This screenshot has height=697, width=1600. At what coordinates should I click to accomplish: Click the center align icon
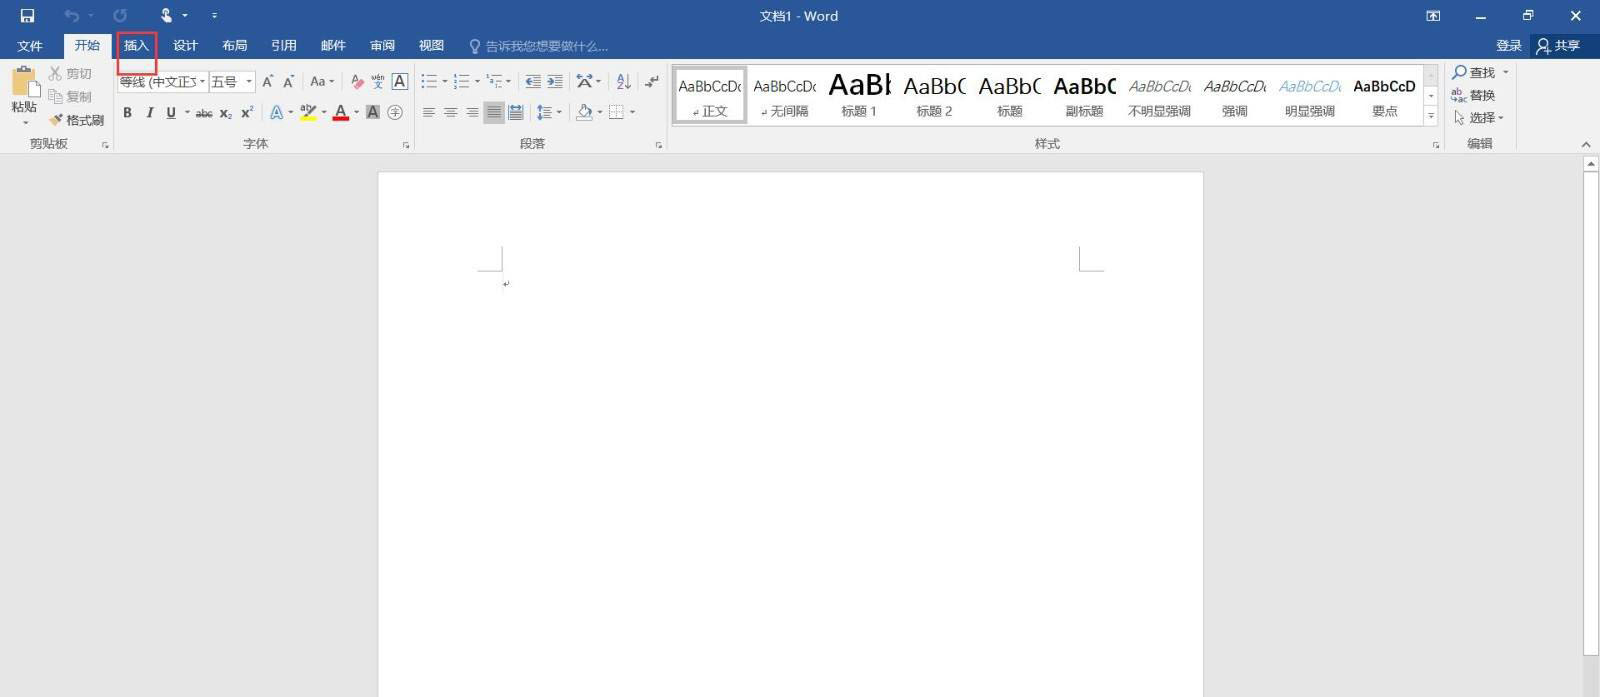[450, 113]
